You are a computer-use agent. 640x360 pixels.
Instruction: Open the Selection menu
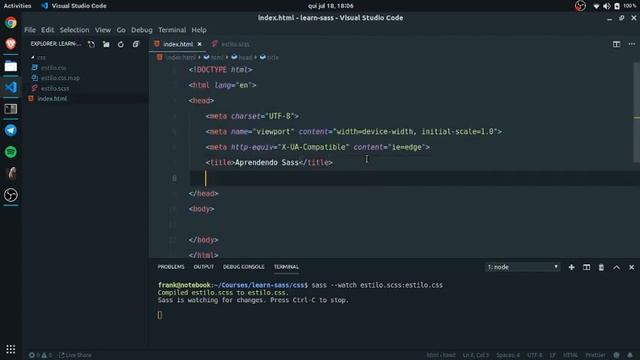tap(74, 30)
